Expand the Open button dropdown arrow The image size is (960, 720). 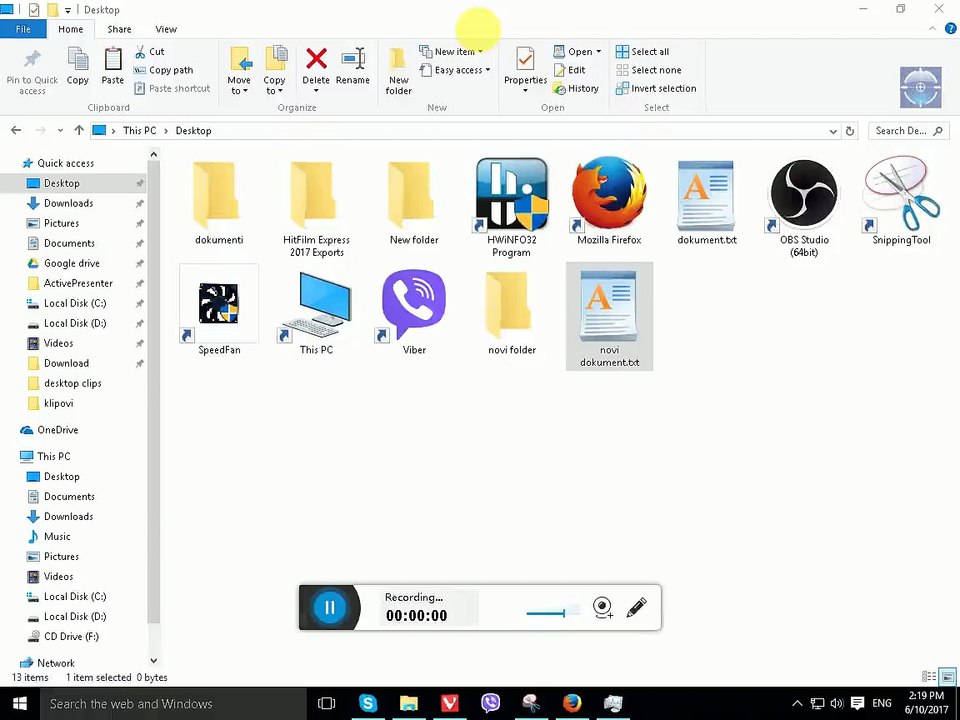[x=599, y=52]
